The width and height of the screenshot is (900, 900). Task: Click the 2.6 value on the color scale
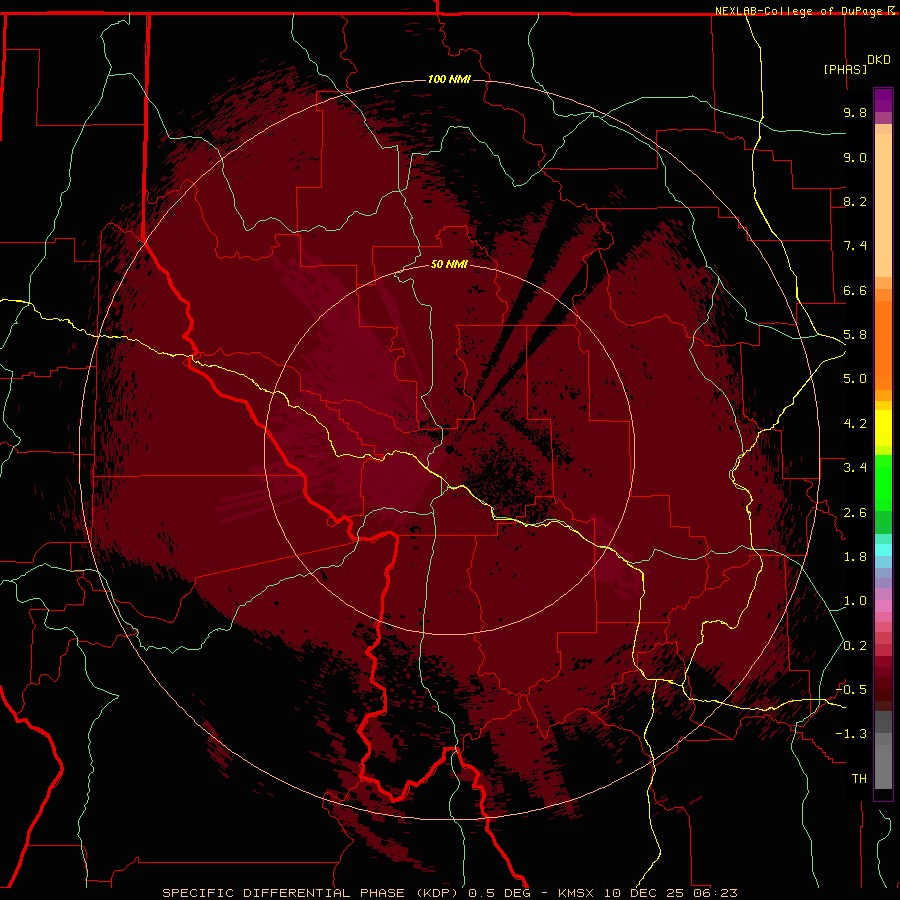click(855, 513)
